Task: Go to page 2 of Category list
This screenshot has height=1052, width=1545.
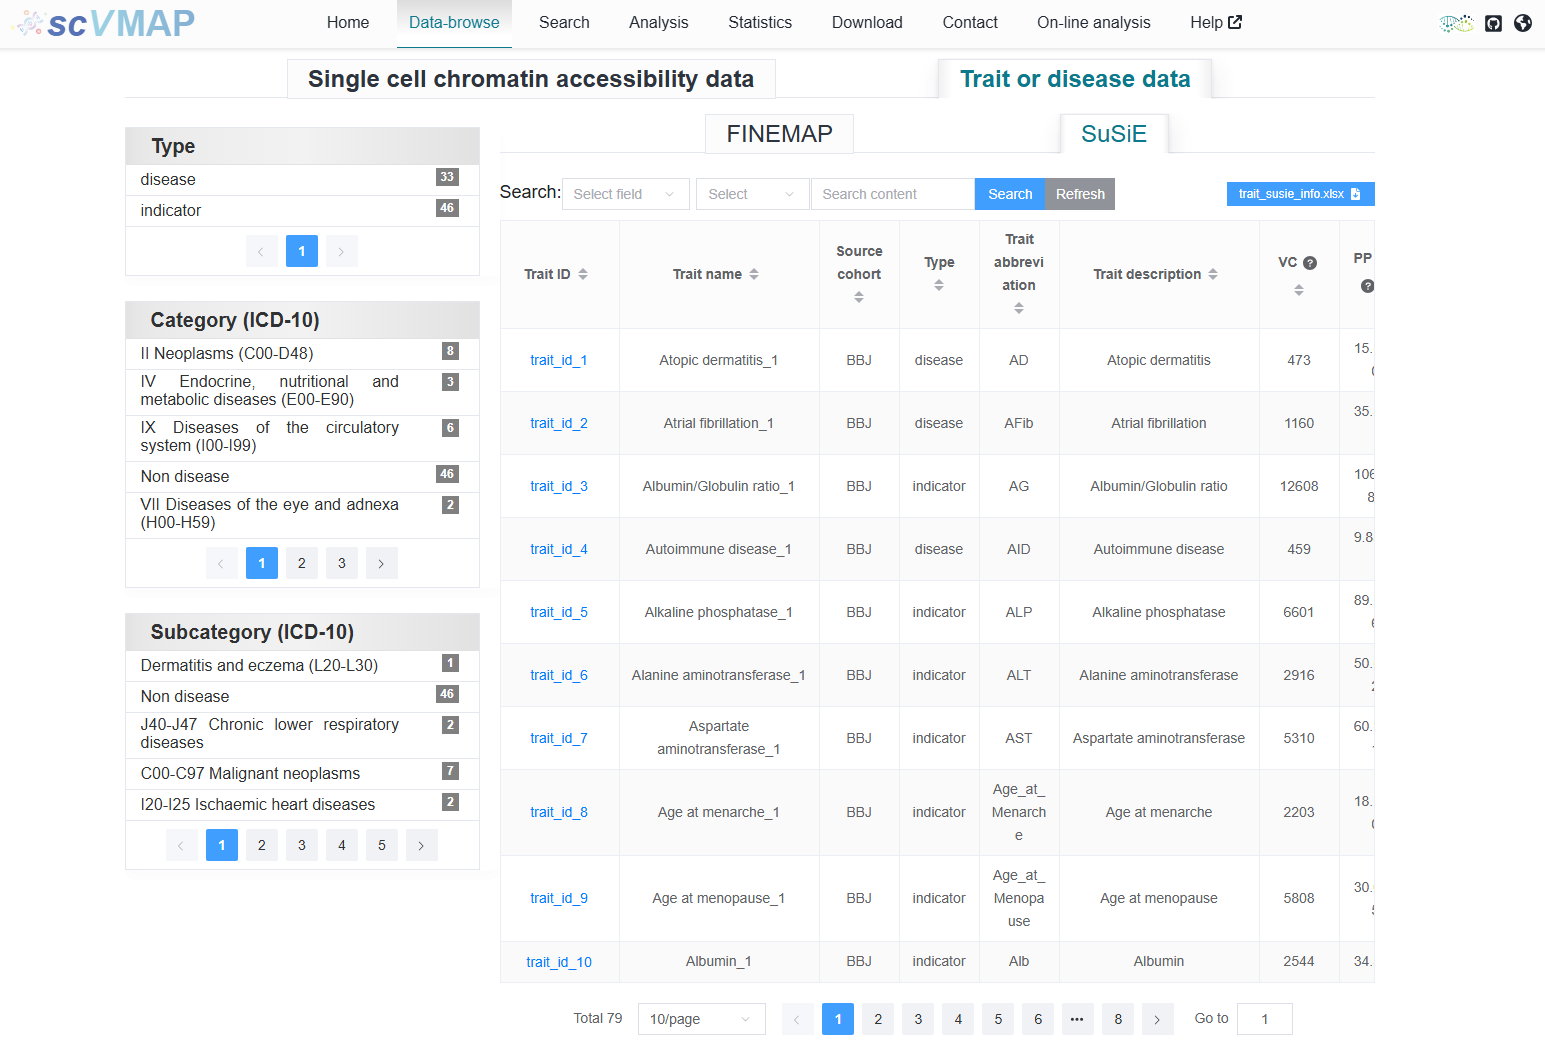Action: 302,563
